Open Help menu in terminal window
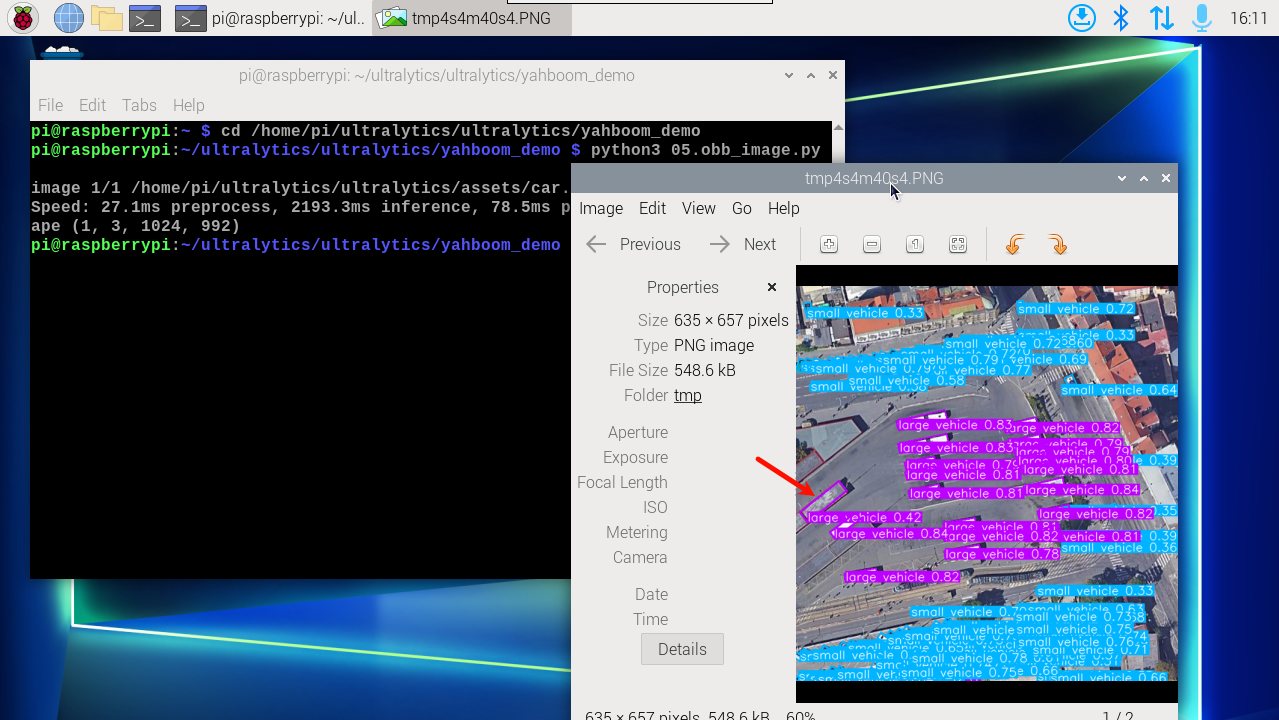Viewport: 1279px width, 720px height. (x=188, y=105)
